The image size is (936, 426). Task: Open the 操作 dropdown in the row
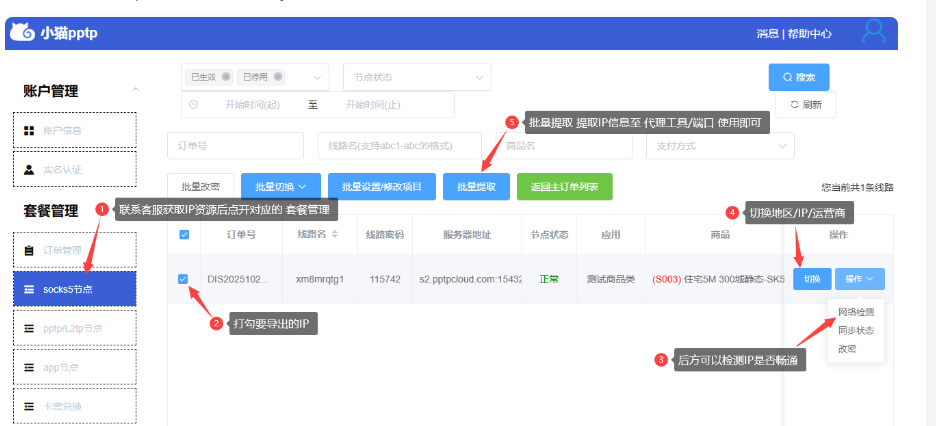coord(860,279)
